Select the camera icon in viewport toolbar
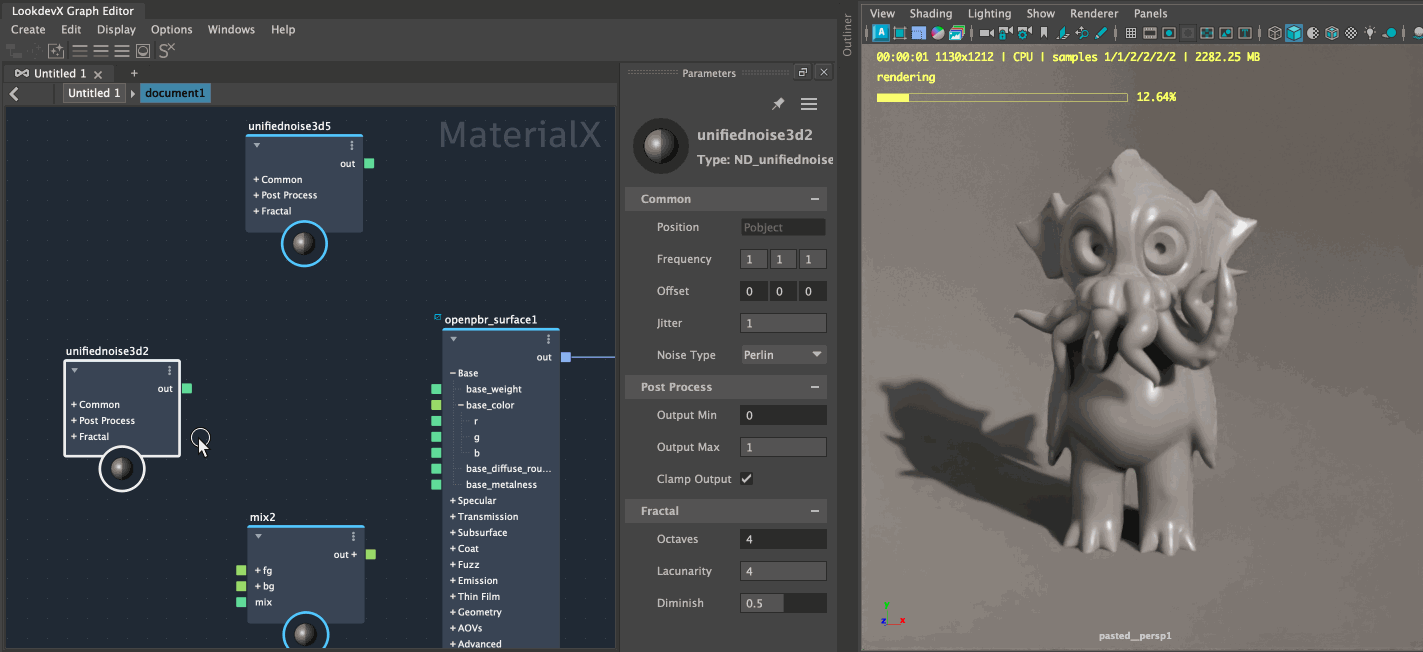This screenshot has width=1423, height=652. [987, 33]
